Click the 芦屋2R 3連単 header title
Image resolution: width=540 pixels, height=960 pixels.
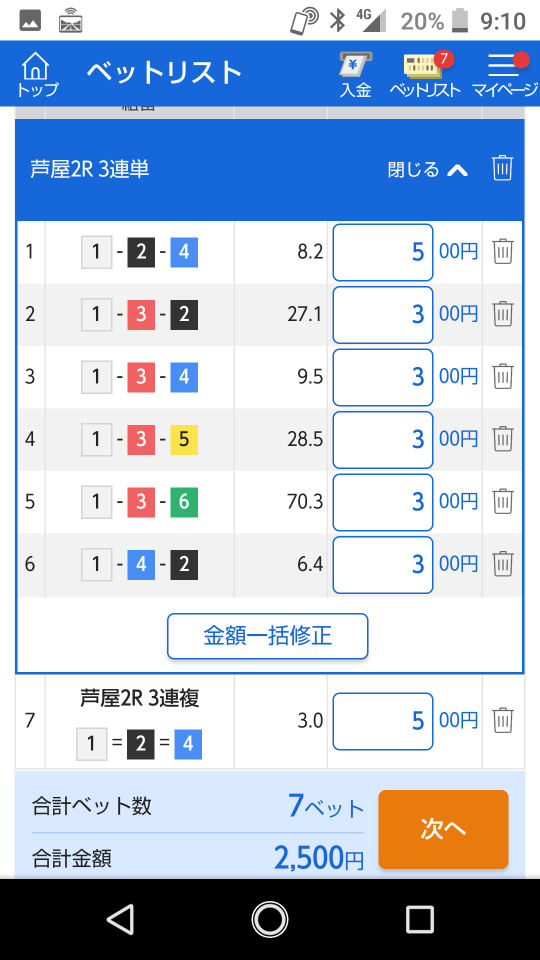coord(89,170)
